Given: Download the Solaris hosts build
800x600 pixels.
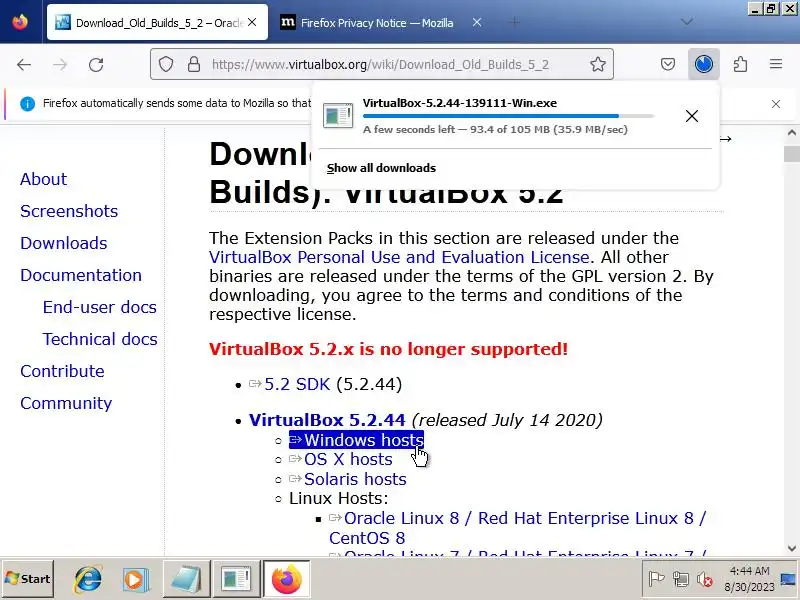Looking at the screenshot, I should (355, 479).
